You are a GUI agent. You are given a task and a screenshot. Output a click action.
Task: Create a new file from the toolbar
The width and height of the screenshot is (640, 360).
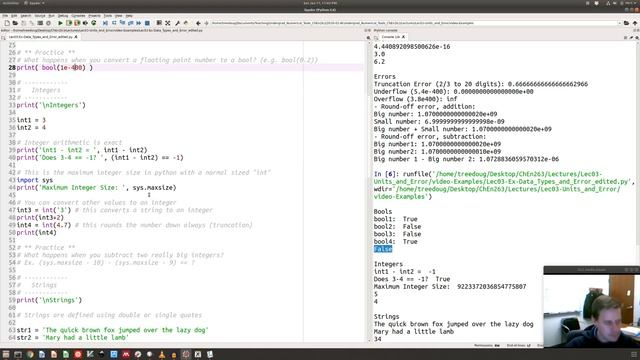pyautogui.click(x=7, y=23)
